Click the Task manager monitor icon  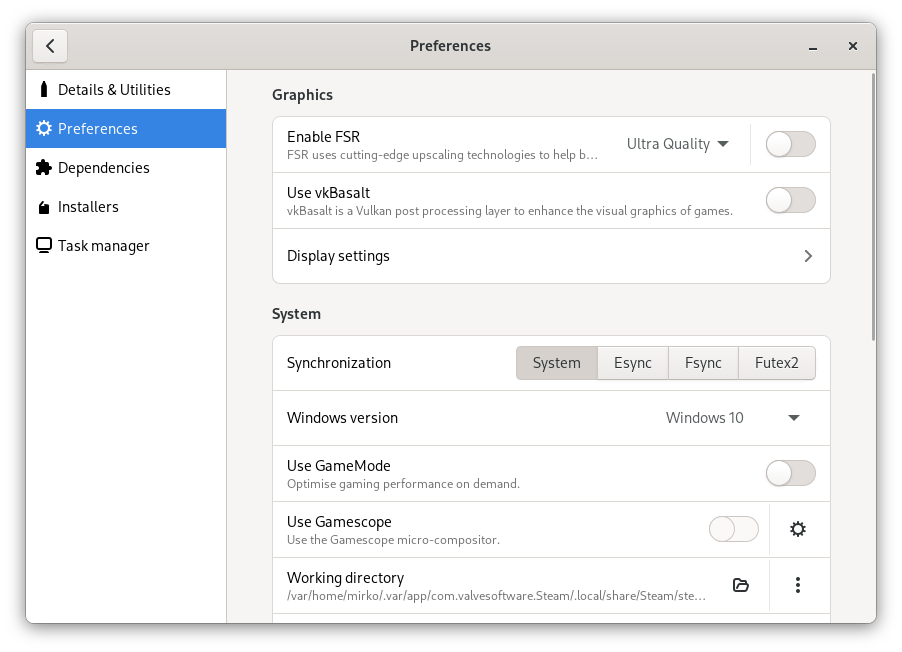click(x=43, y=246)
